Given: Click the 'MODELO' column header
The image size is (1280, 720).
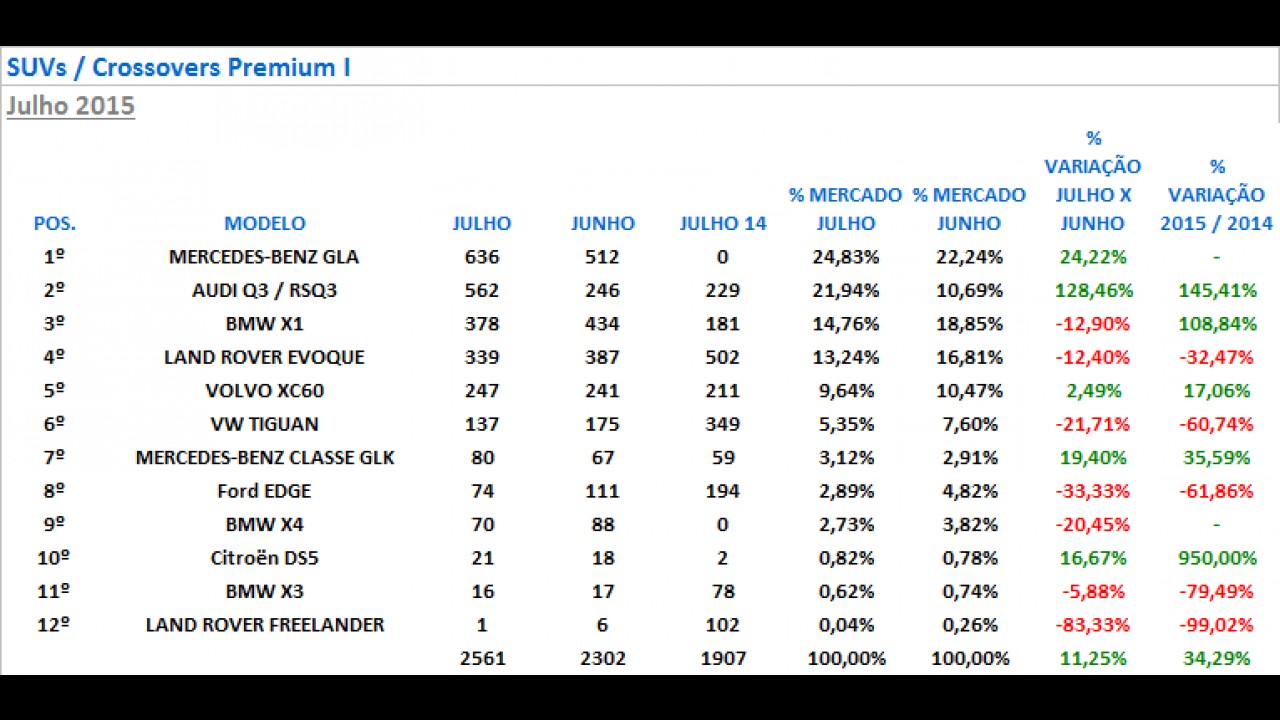Looking at the screenshot, I should pos(265,224).
